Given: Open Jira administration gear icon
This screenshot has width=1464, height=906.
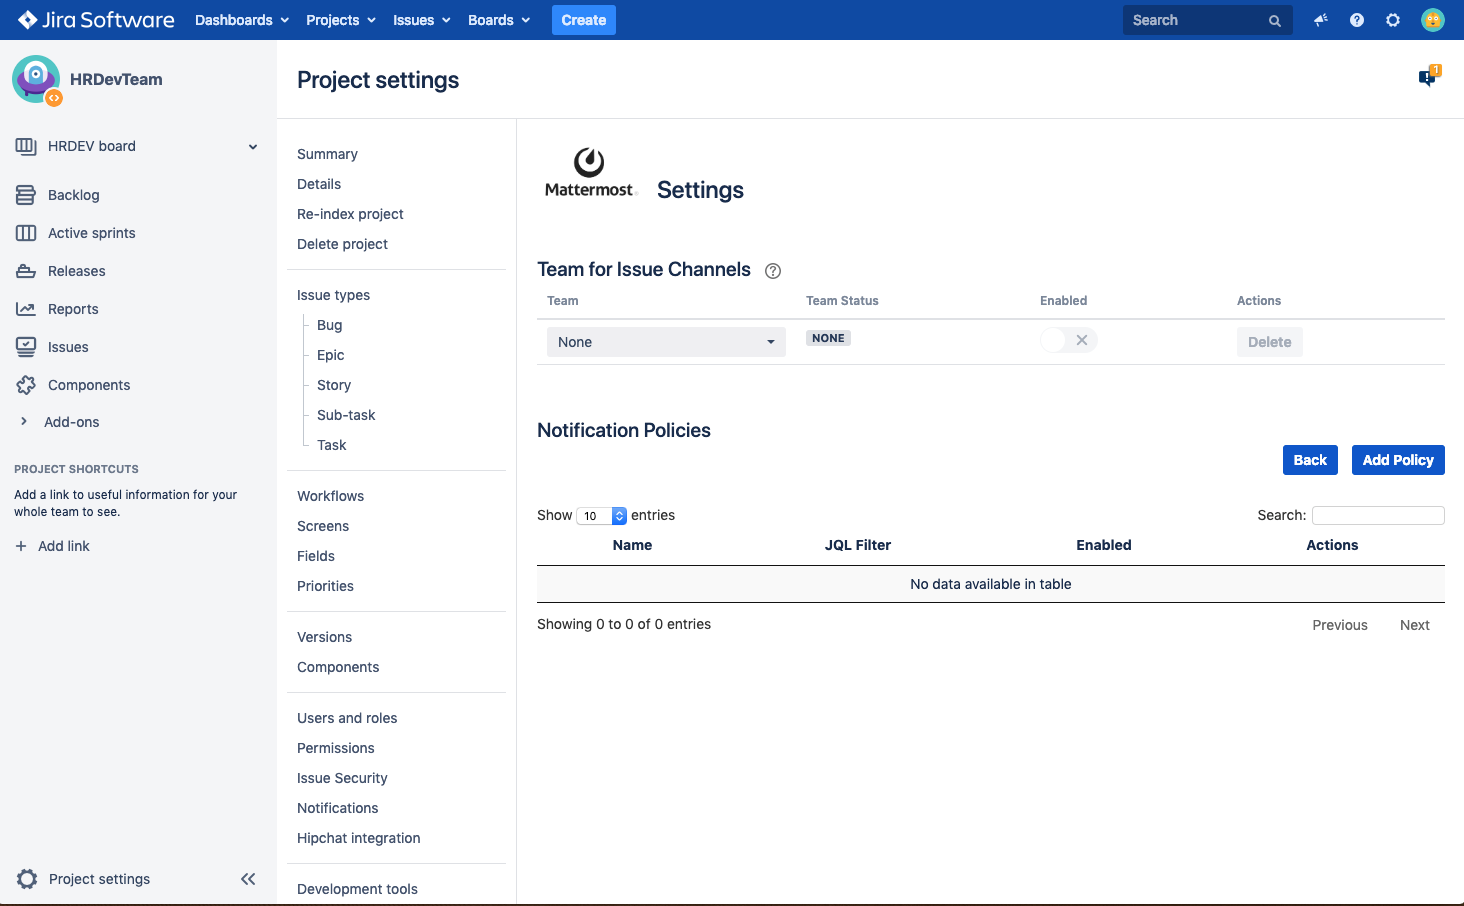Looking at the screenshot, I should pyautogui.click(x=1392, y=20).
